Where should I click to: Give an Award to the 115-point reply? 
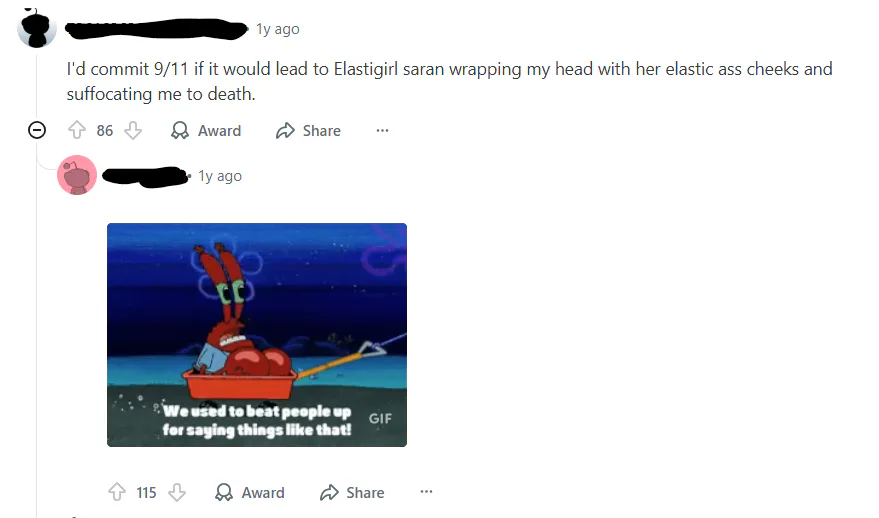249,492
